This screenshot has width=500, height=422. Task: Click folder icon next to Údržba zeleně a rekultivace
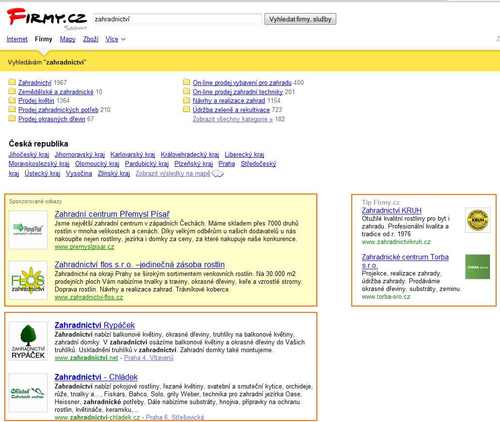click(x=187, y=109)
